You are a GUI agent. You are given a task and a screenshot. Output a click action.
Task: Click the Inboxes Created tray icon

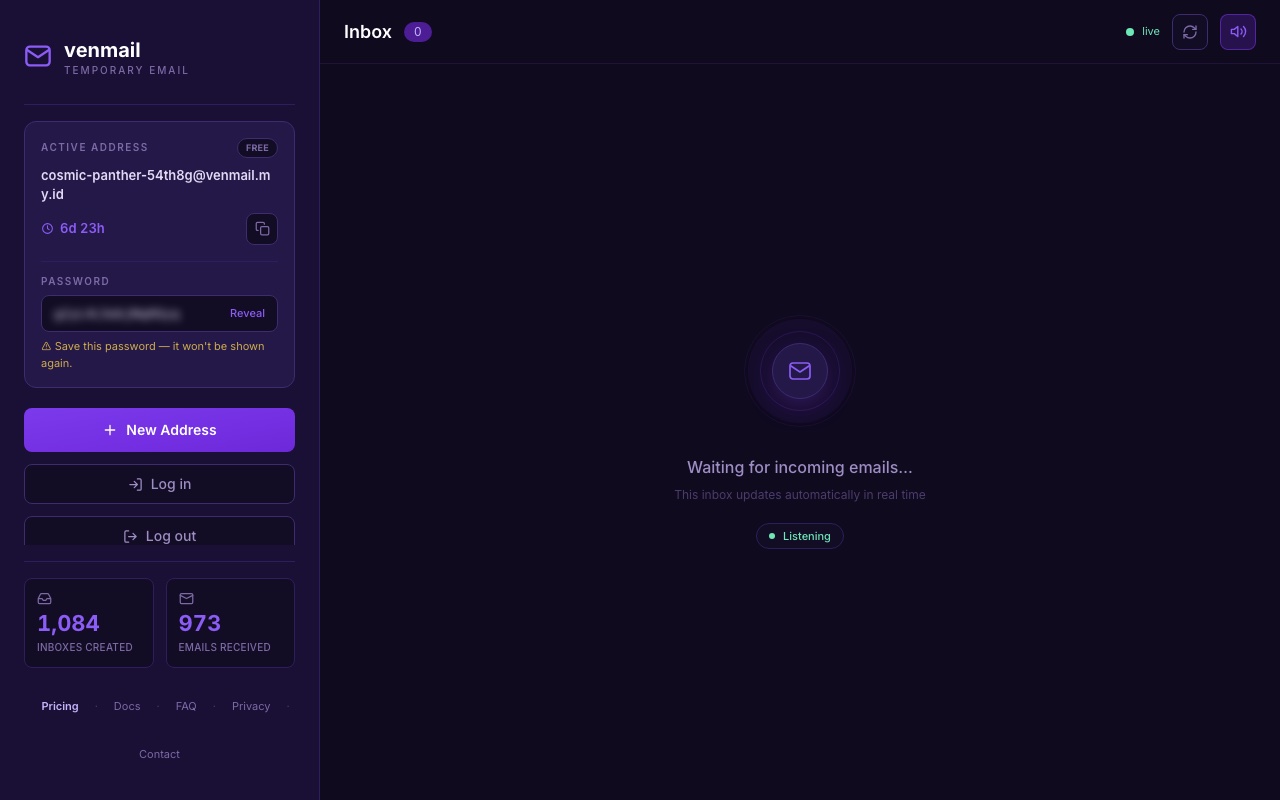44,599
